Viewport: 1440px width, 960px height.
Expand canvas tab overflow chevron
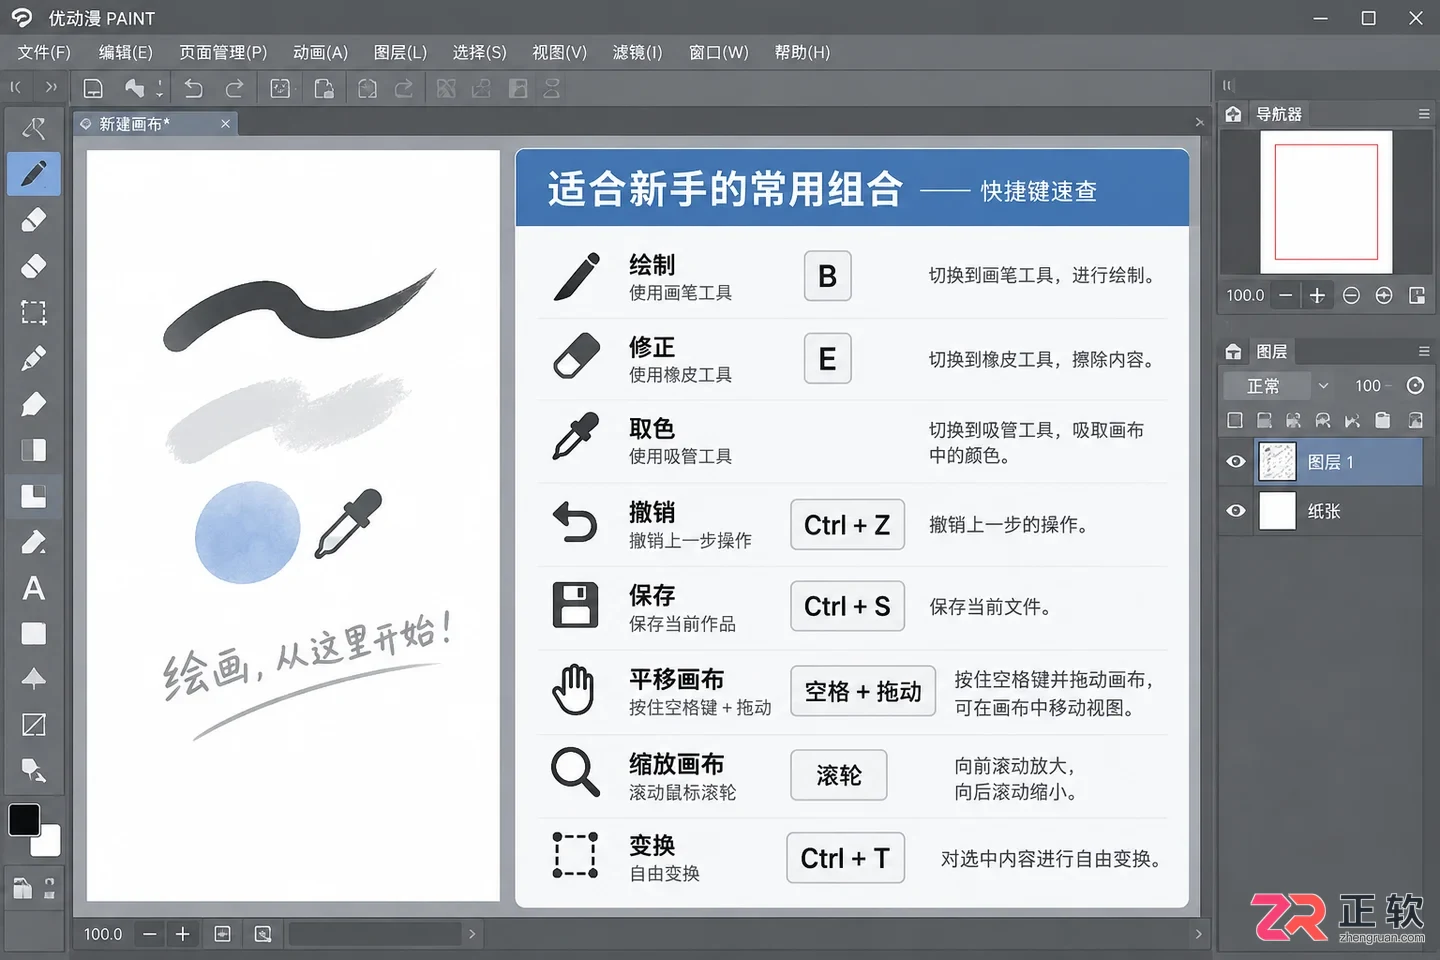pyautogui.click(x=1199, y=123)
